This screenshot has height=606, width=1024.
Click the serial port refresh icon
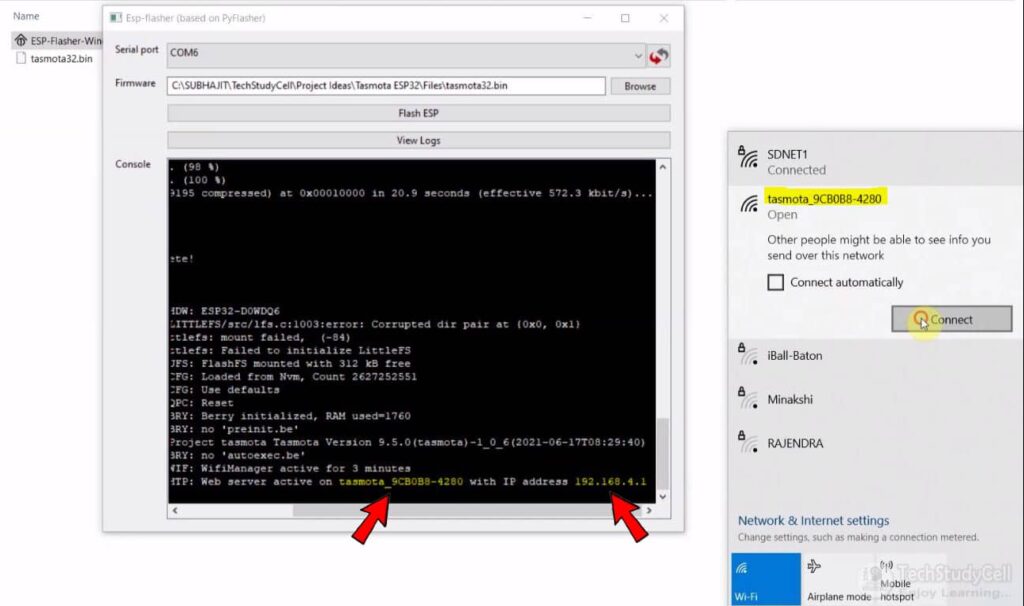coord(658,55)
